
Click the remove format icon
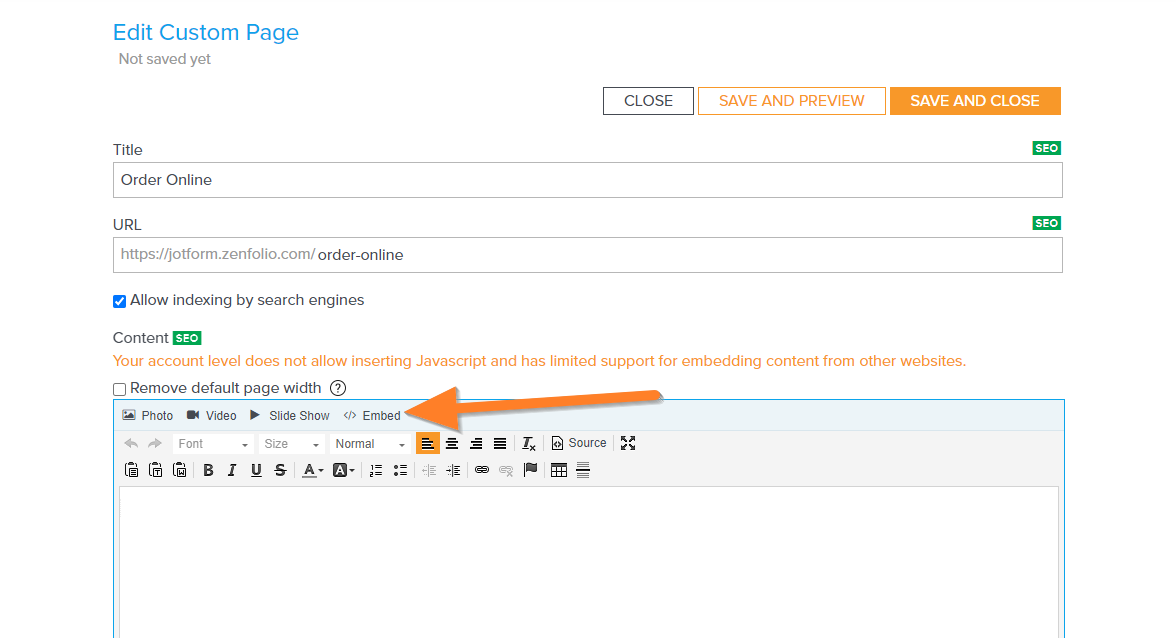click(529, 444)
